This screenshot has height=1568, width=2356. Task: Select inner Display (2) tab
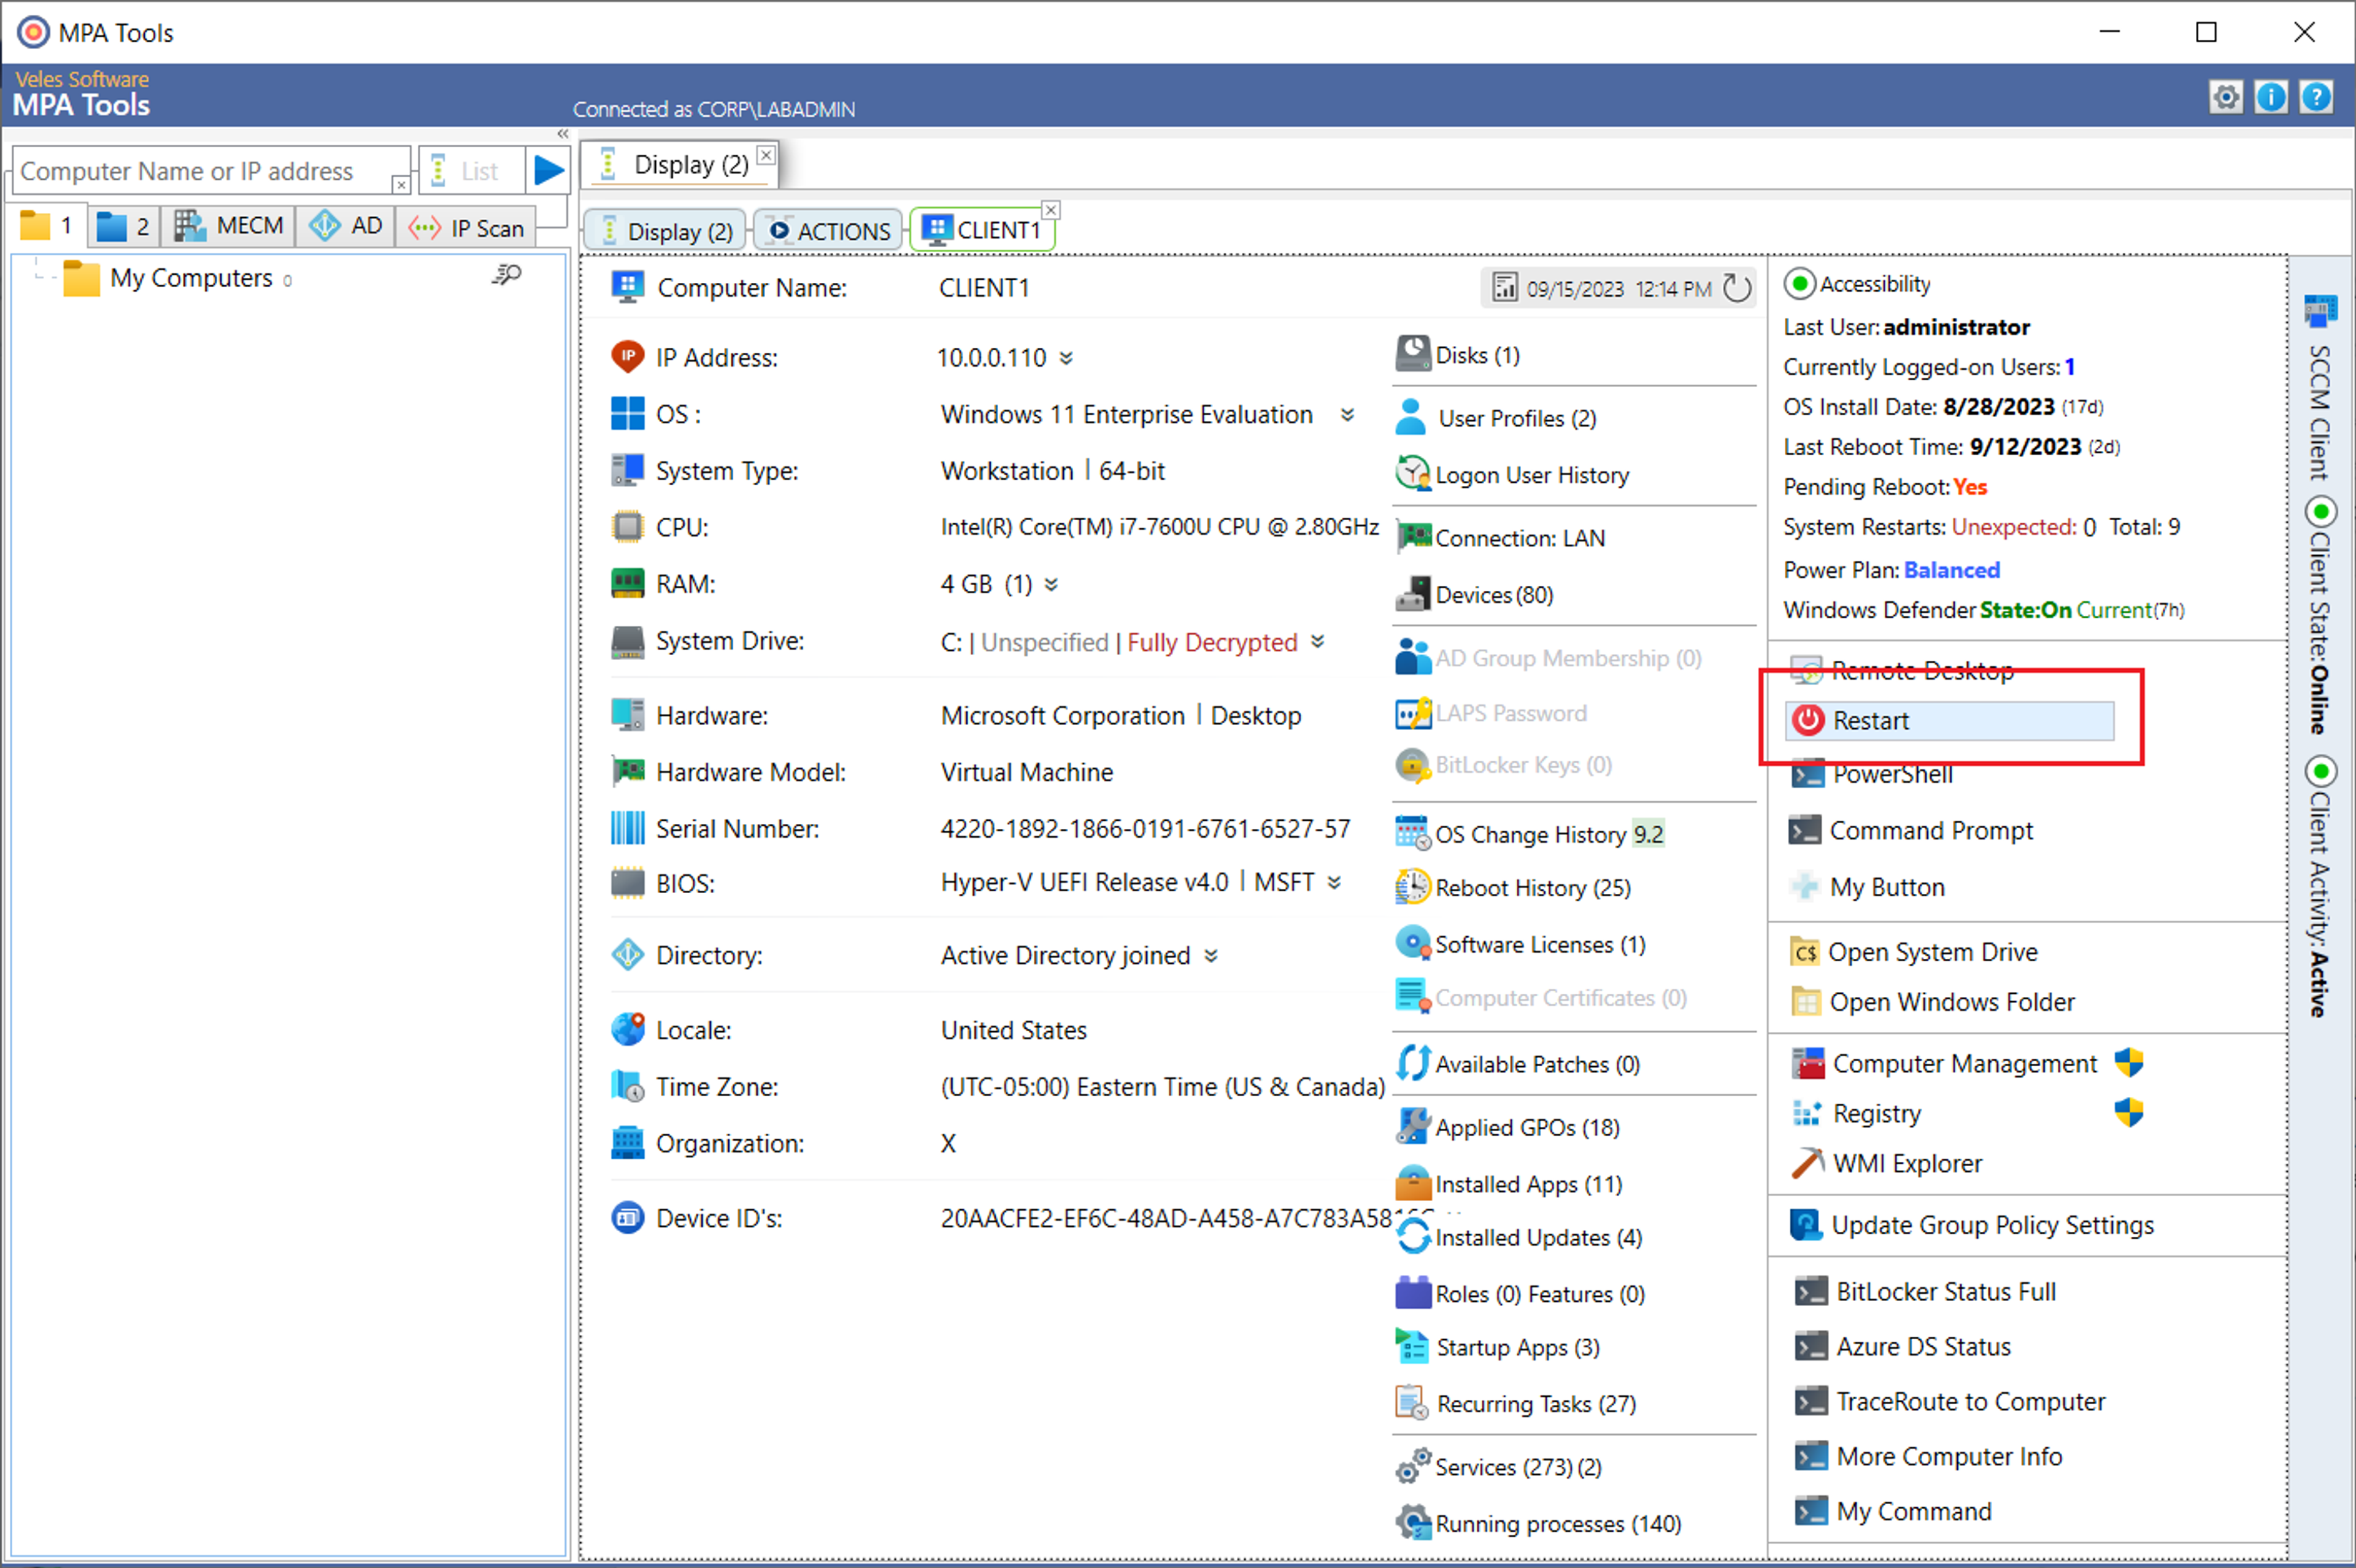pos(665,231)
